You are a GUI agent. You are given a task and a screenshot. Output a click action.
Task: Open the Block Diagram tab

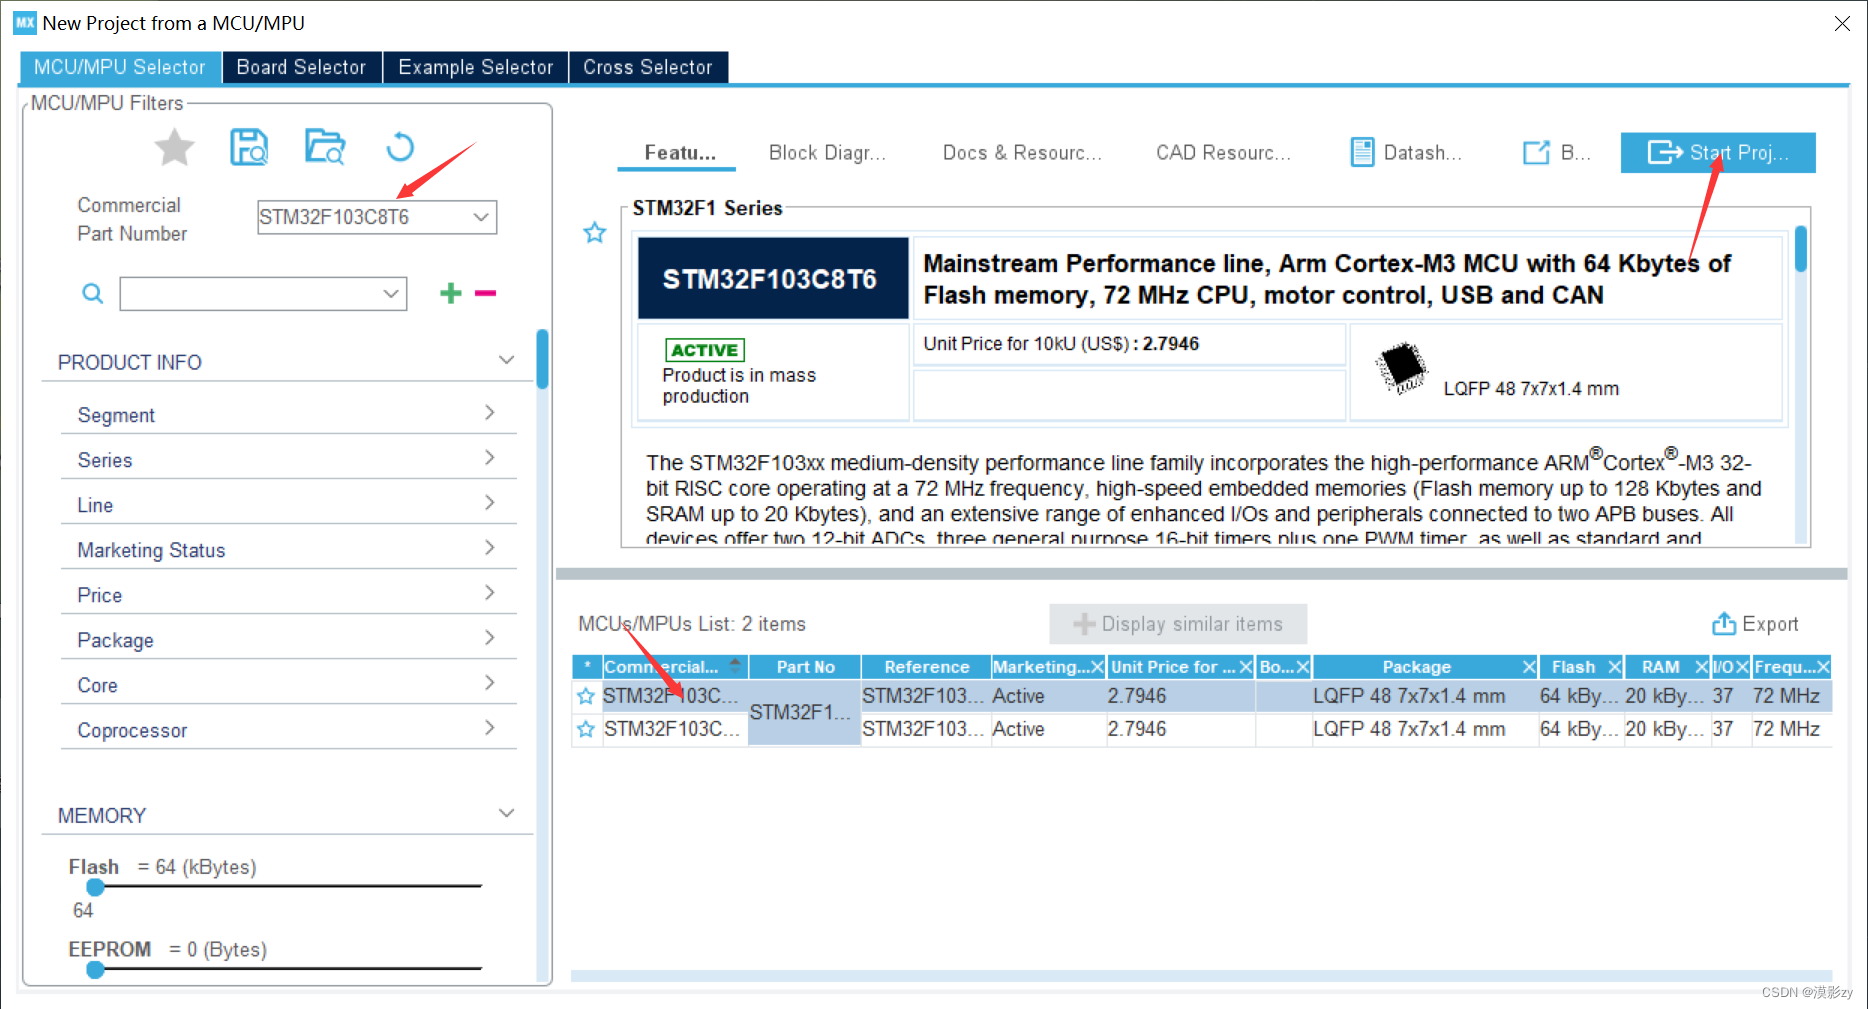coord(827,153)
